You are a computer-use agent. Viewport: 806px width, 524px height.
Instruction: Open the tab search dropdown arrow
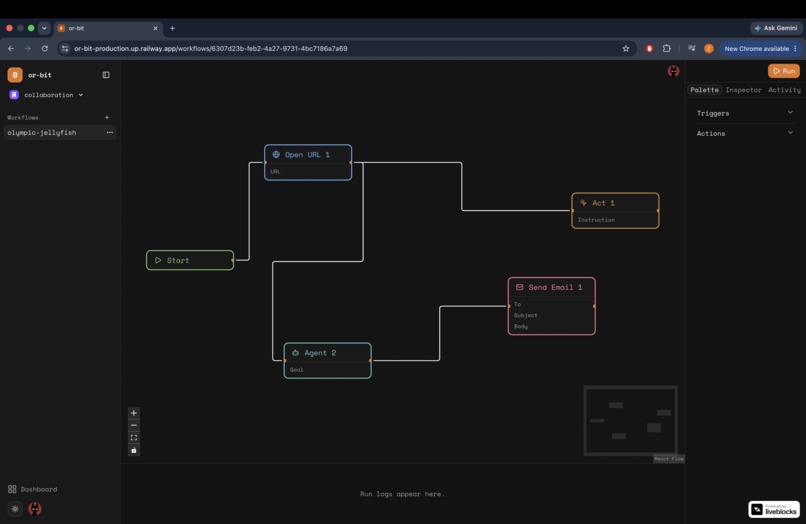click(44, 28)
